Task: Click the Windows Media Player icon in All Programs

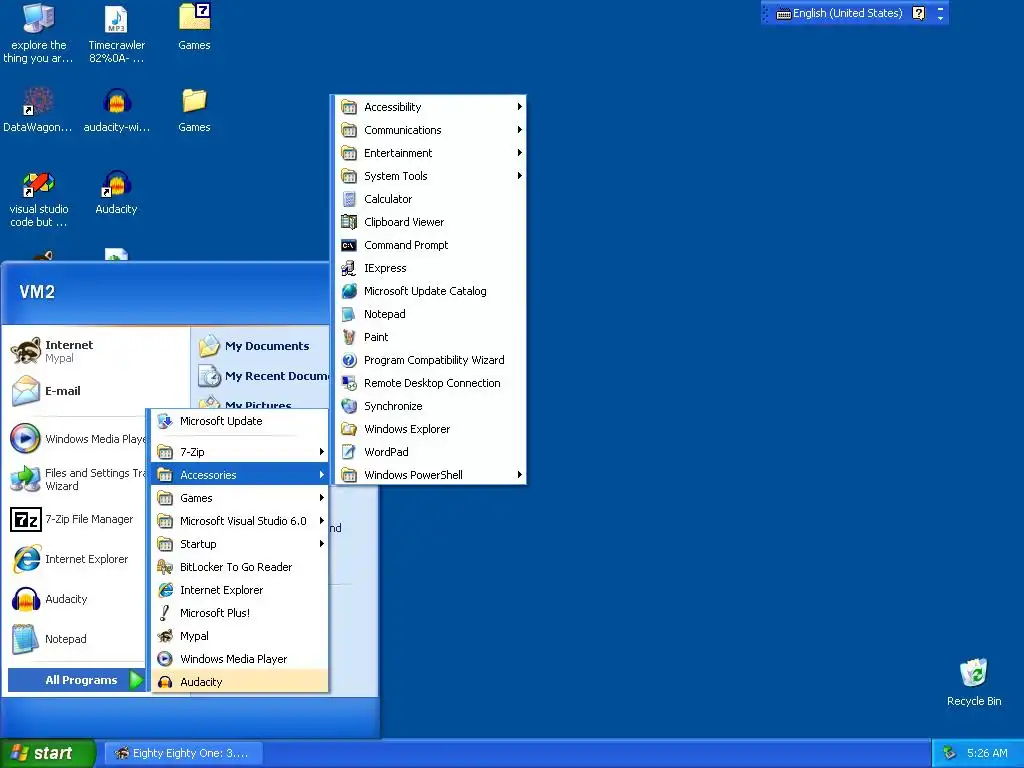Action: coord(165,659)
